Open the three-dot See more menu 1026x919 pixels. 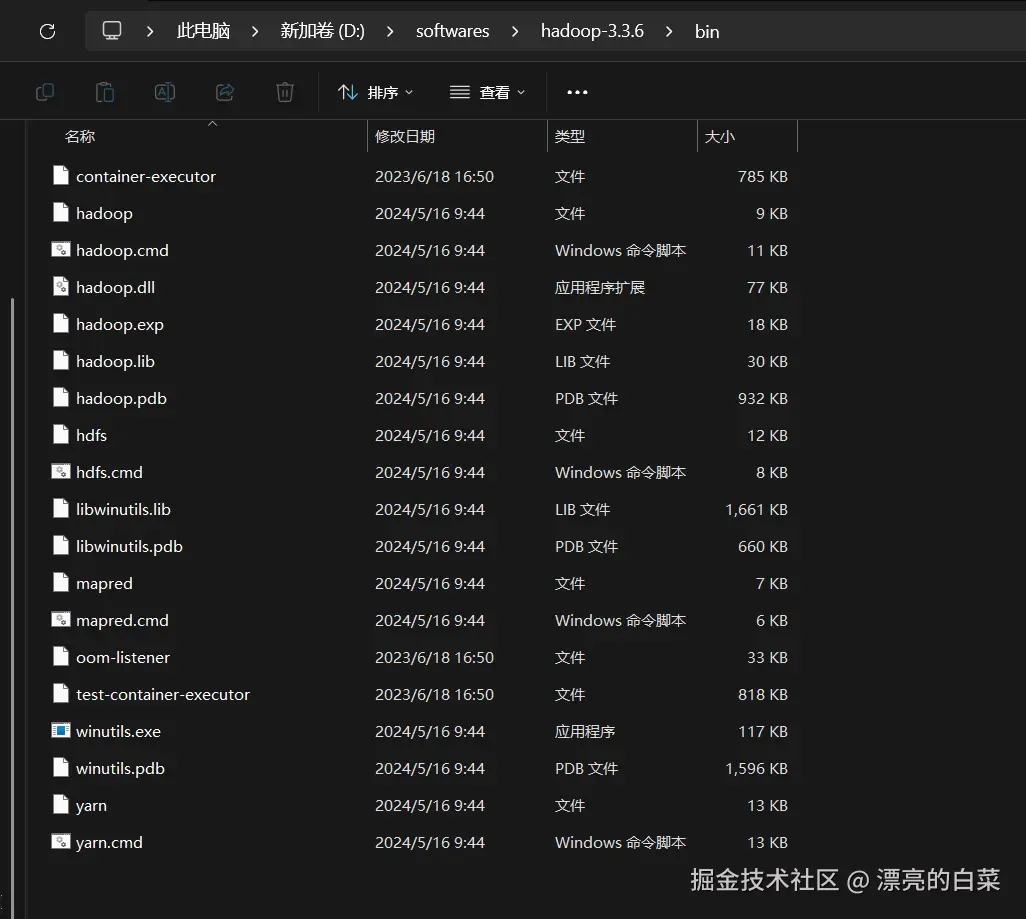pos(577,92)
